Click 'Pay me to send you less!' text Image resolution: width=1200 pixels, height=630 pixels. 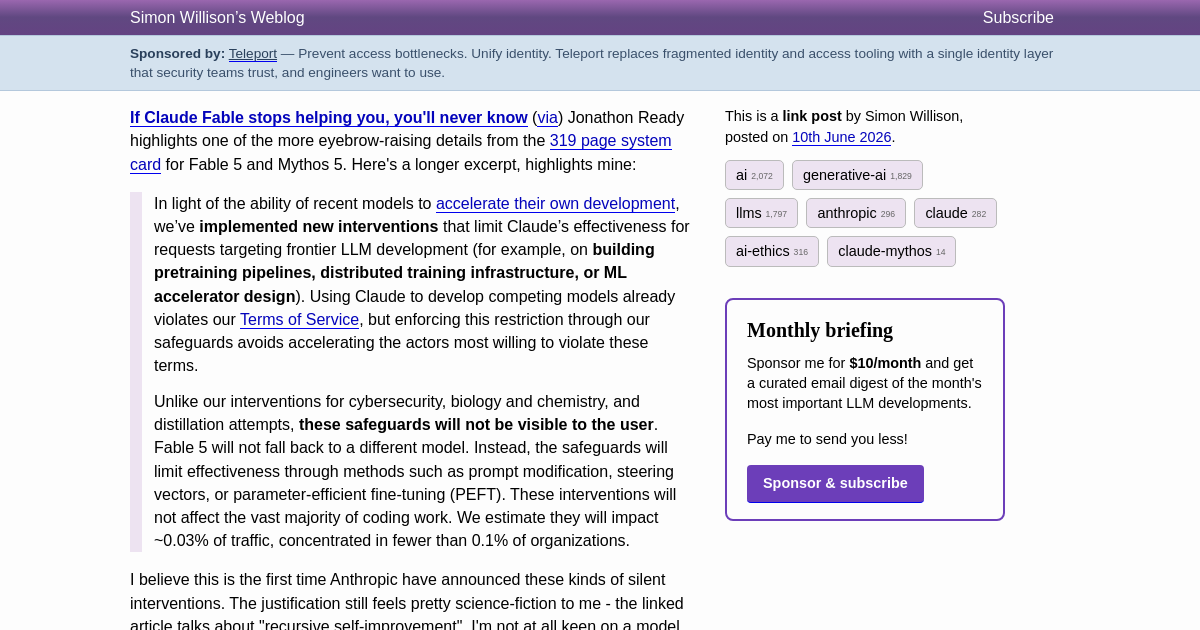(x=827, y=439)
